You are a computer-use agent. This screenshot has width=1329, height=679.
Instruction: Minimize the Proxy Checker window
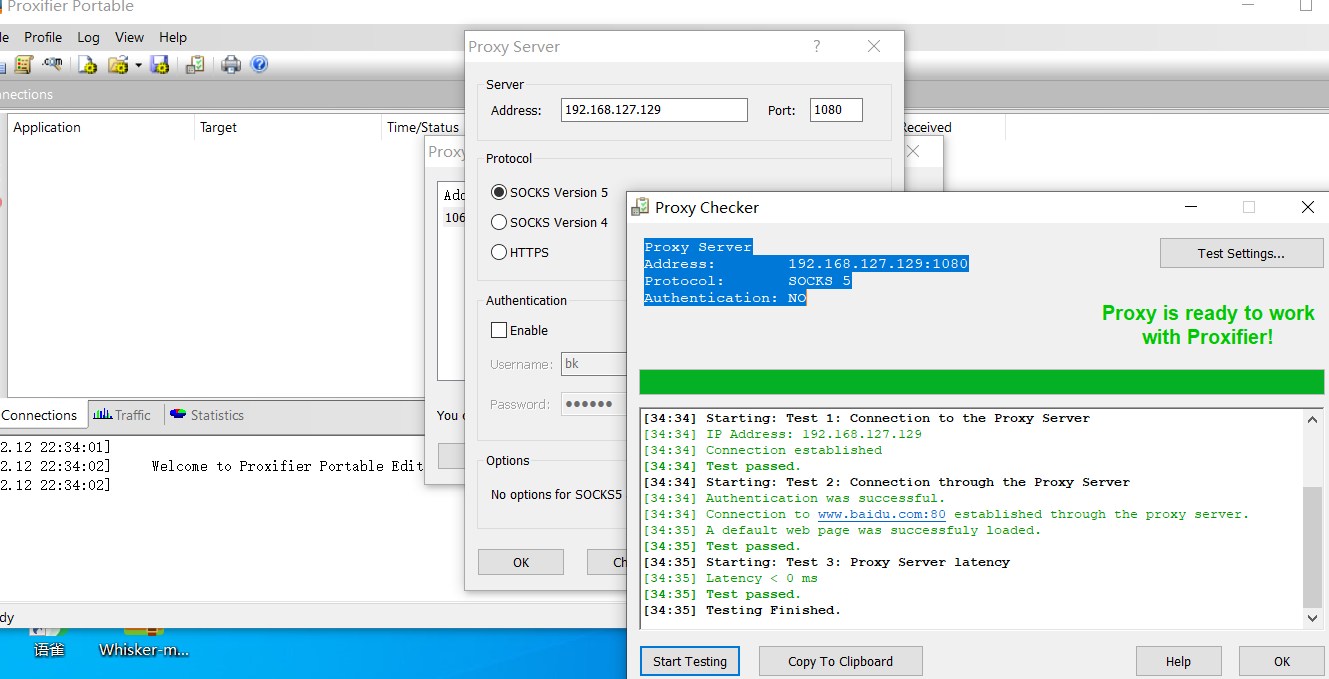tap(1191, 207)
